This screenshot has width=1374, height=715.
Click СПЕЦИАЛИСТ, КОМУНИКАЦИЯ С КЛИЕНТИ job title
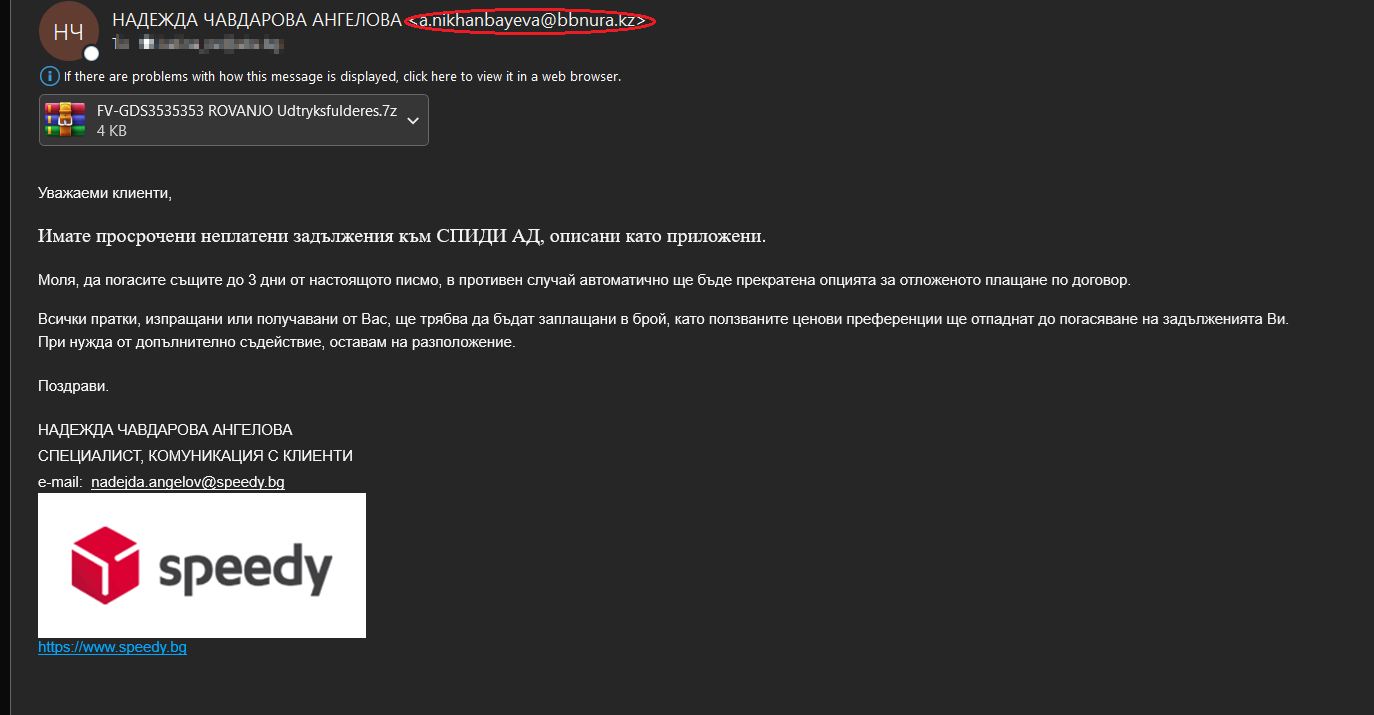(x=195, y=456)
